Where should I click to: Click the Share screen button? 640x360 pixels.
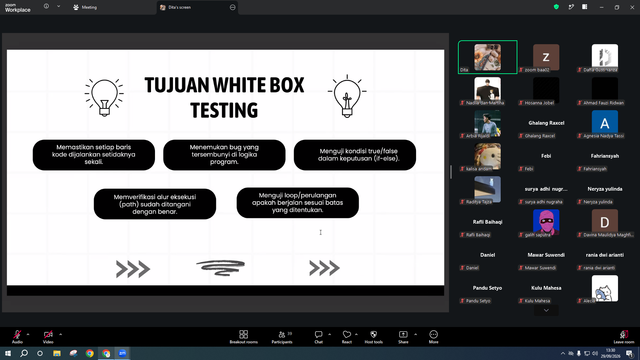coord(403,337)
